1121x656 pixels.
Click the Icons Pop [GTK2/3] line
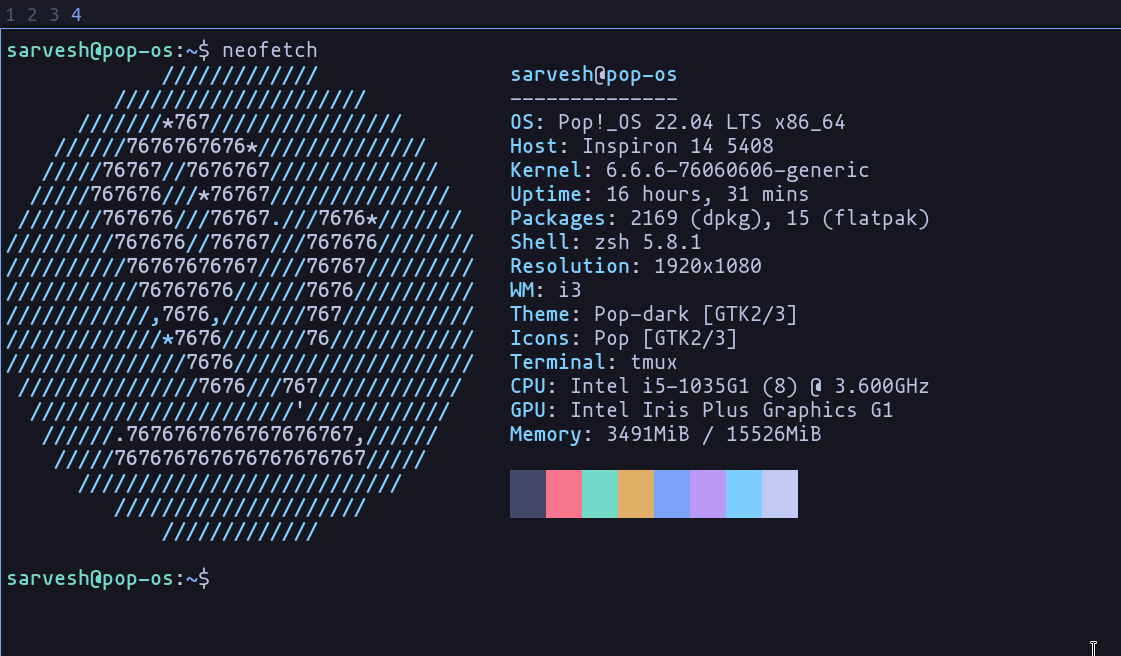[x=623, y=338]
